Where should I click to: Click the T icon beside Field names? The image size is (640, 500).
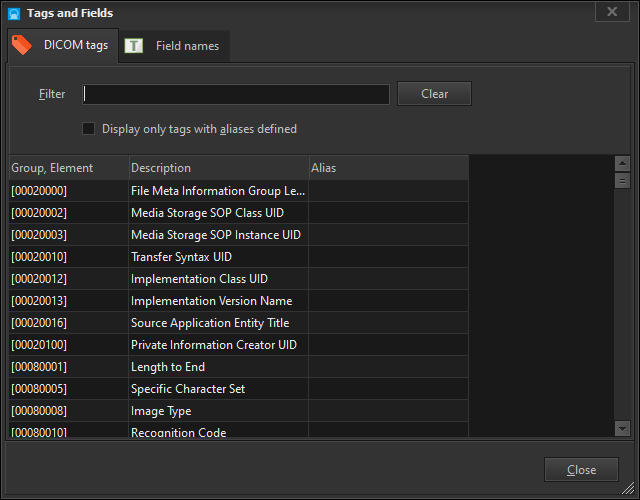pos(134,46)
